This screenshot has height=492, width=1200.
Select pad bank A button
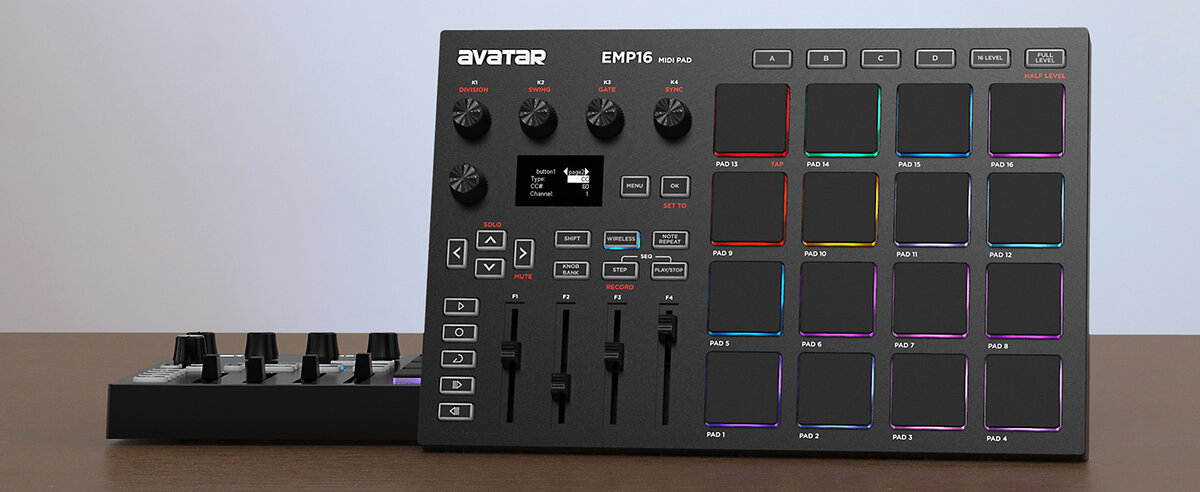[x=772, y=59]
